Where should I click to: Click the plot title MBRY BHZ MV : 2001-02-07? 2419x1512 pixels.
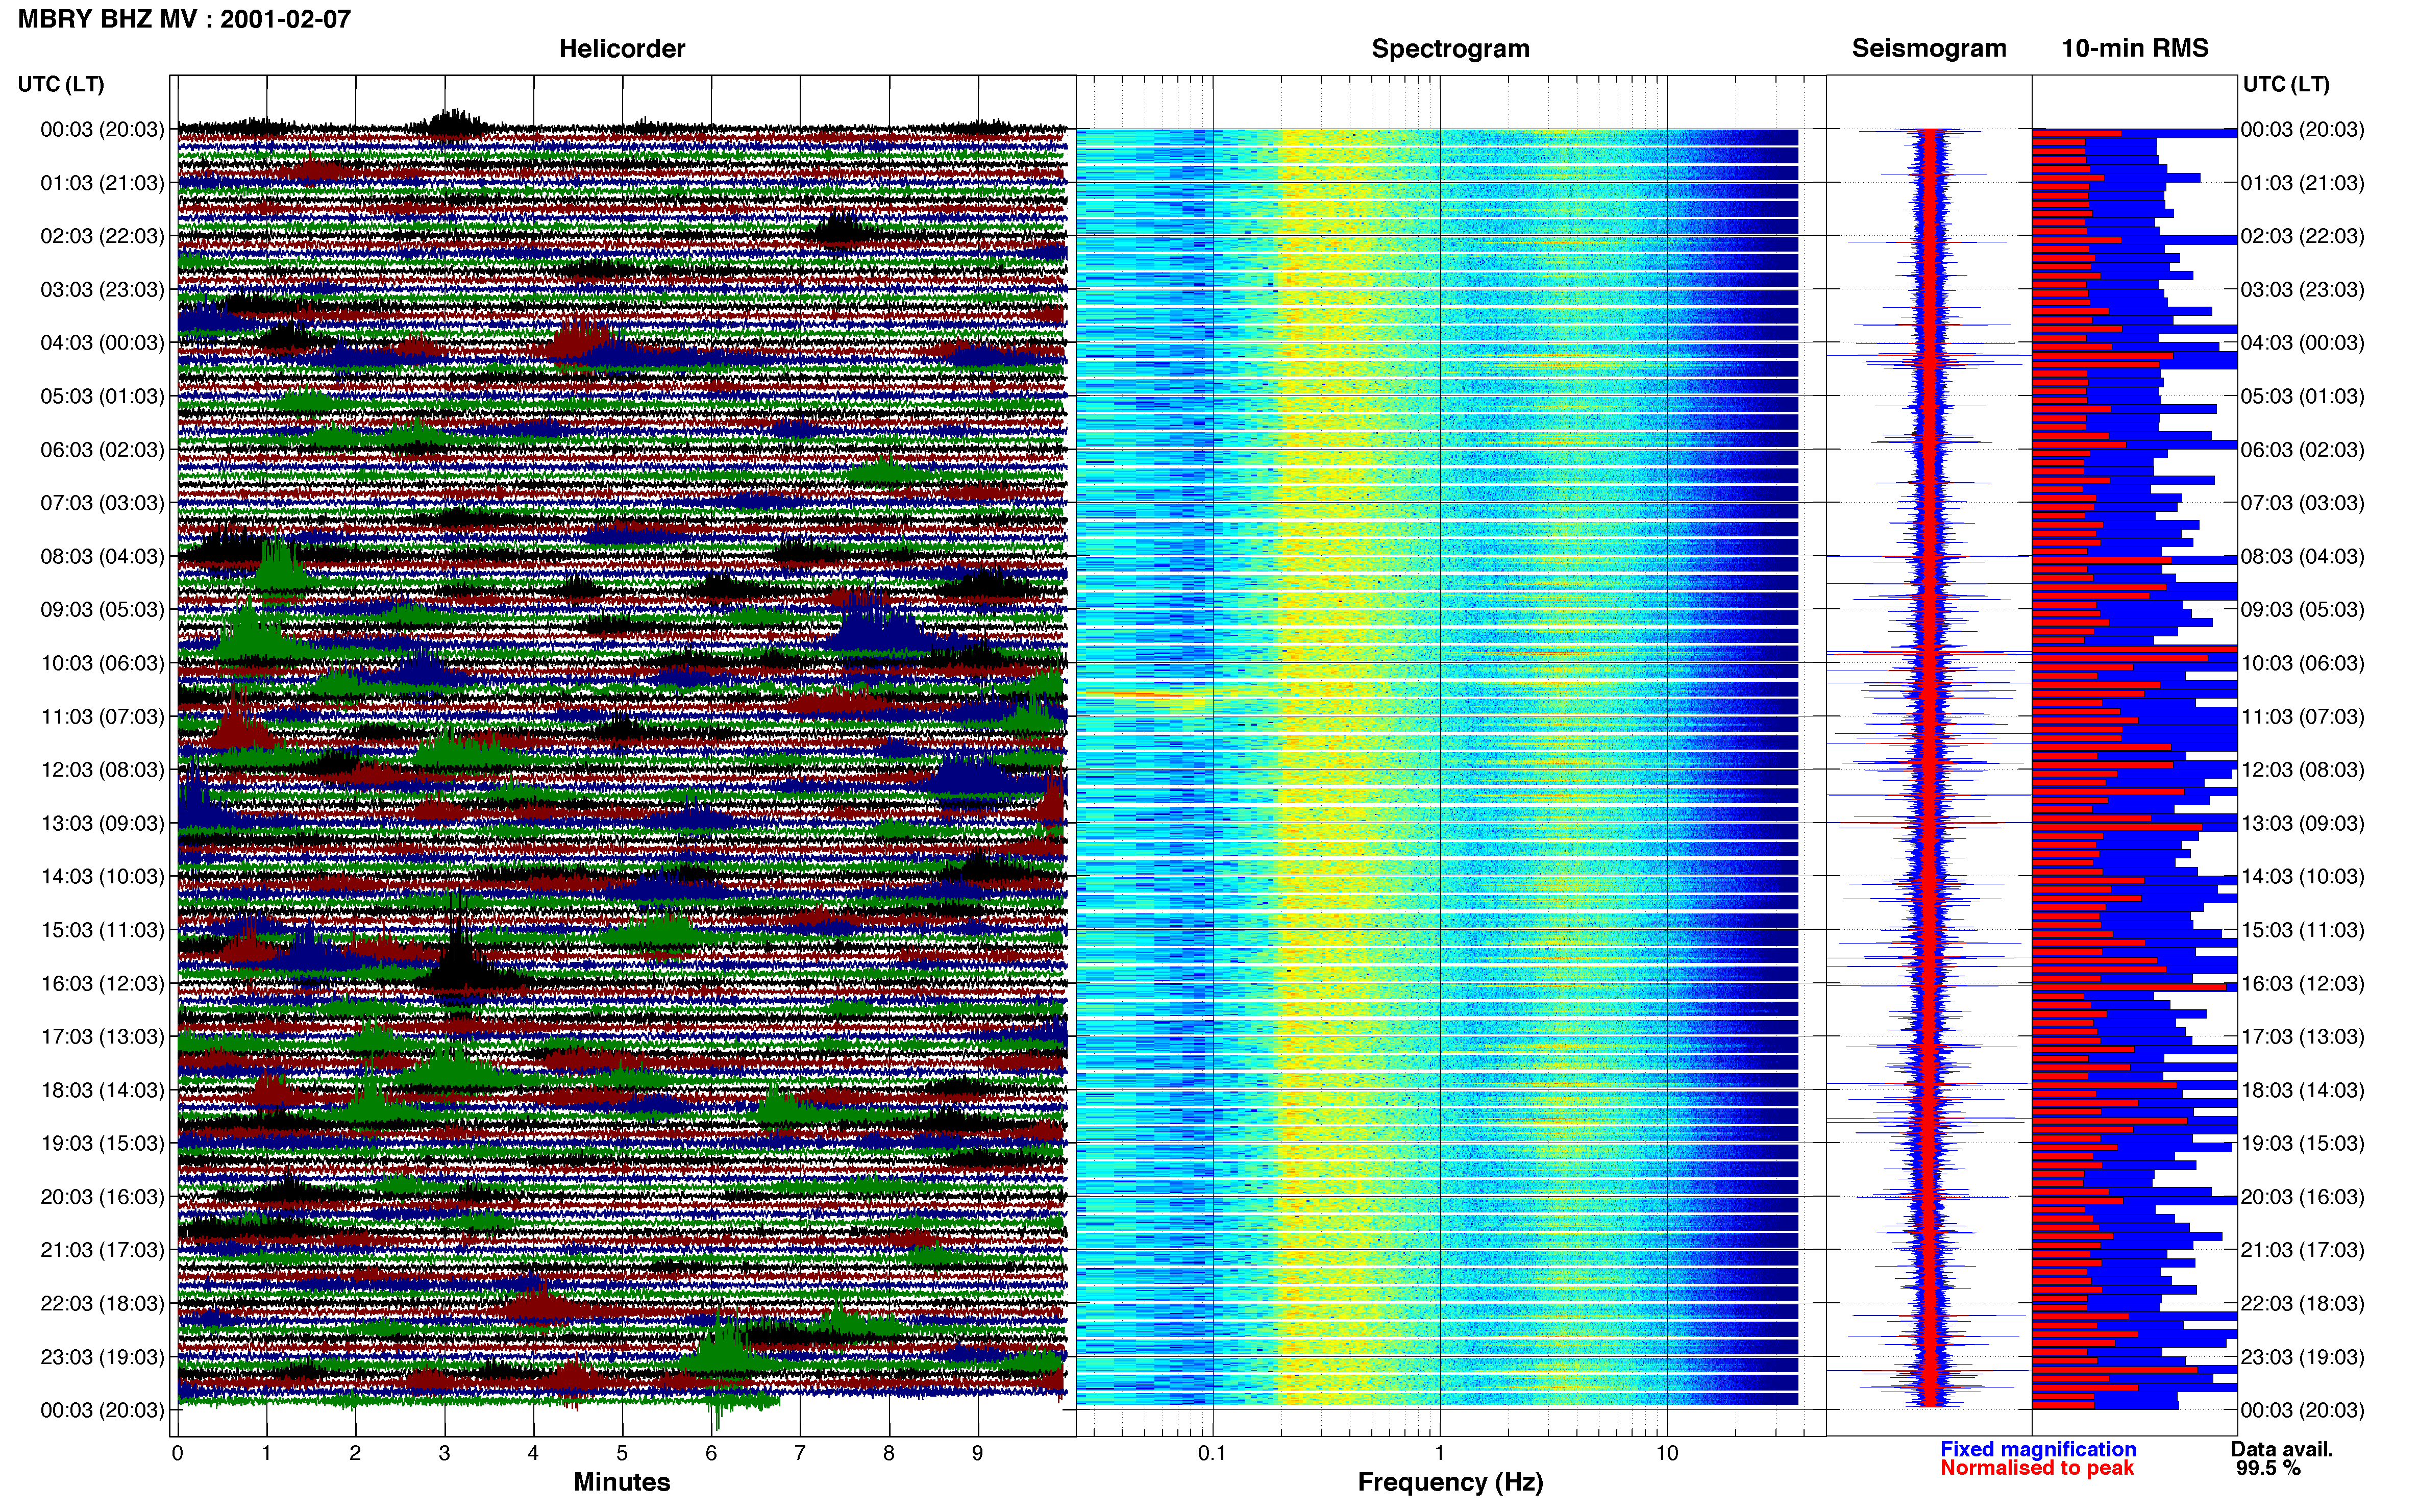pyautogui.click(x=184, y=19)
